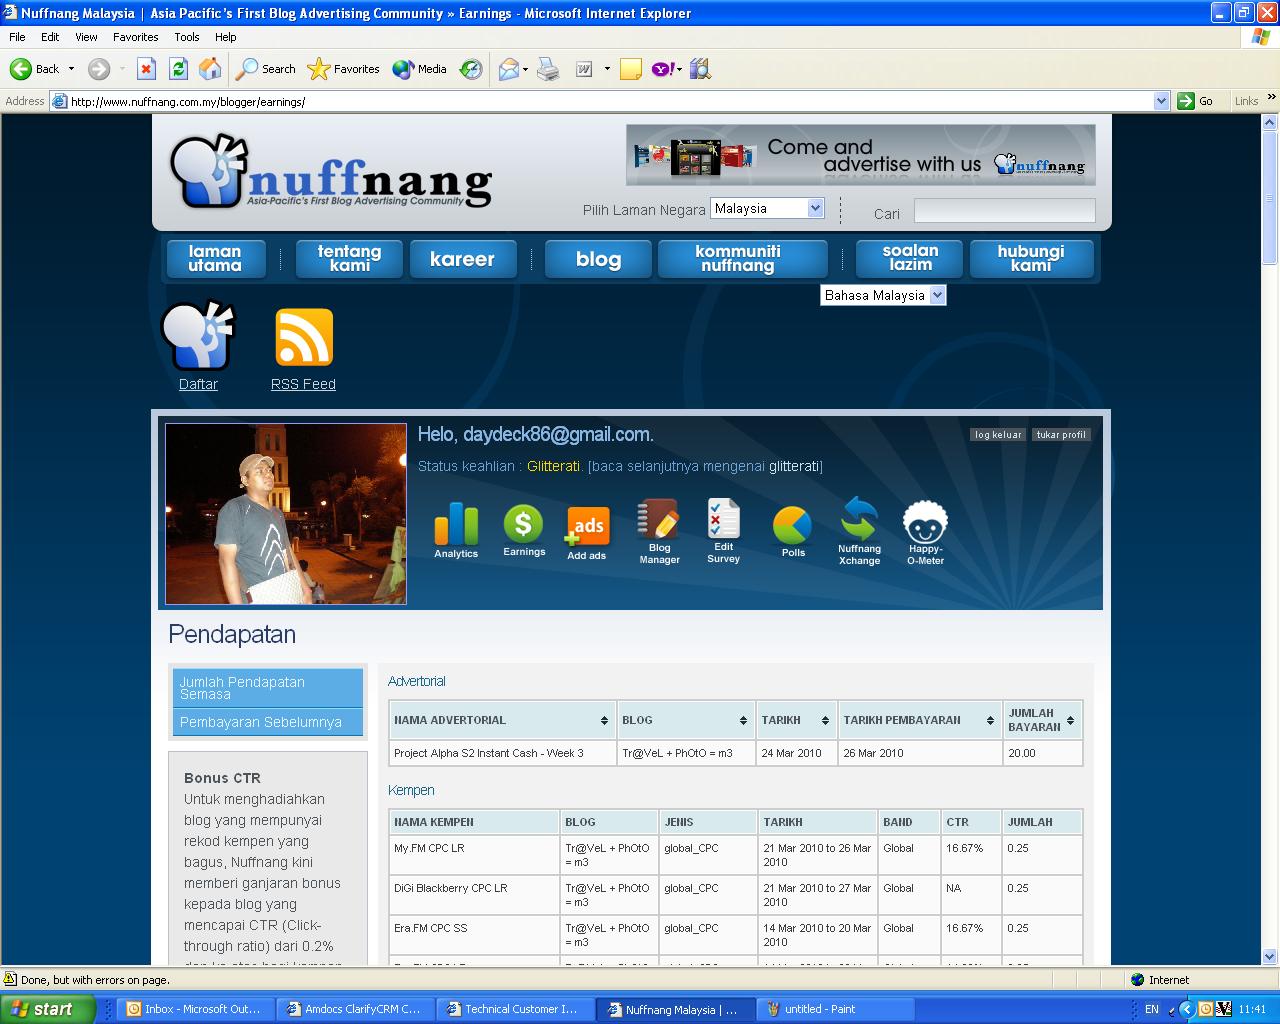
Task: Open the Help menu
Action: tap(226, 37)
